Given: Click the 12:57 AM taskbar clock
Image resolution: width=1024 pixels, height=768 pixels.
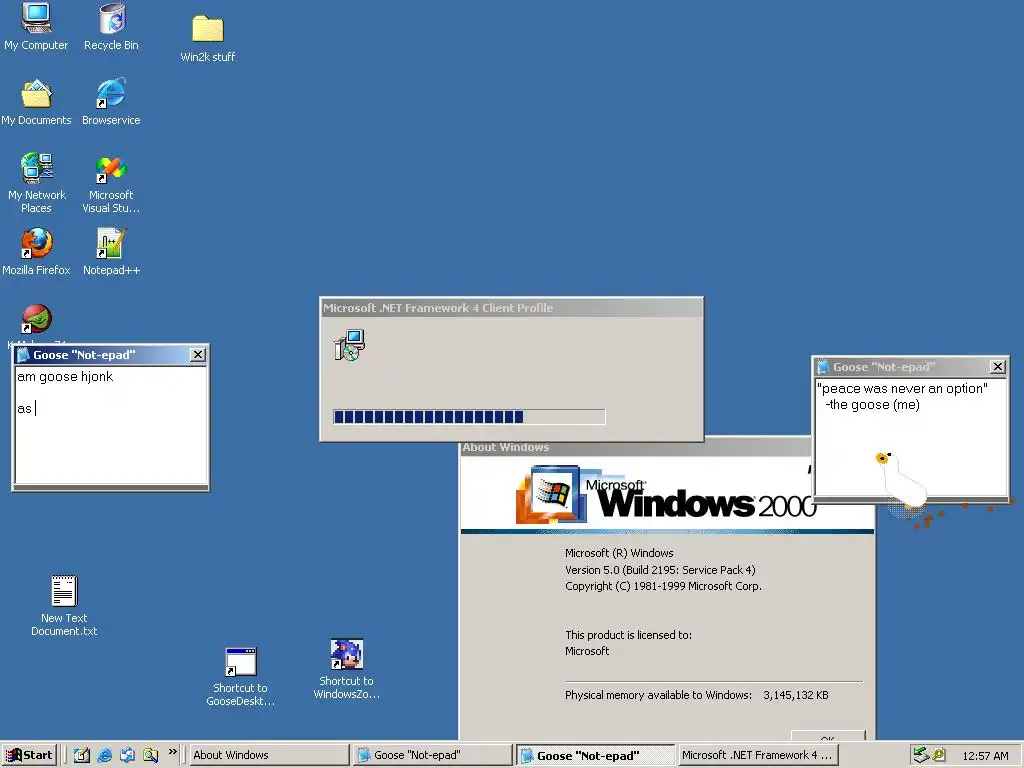Looking at the screenshot, I should click(985, 756).
